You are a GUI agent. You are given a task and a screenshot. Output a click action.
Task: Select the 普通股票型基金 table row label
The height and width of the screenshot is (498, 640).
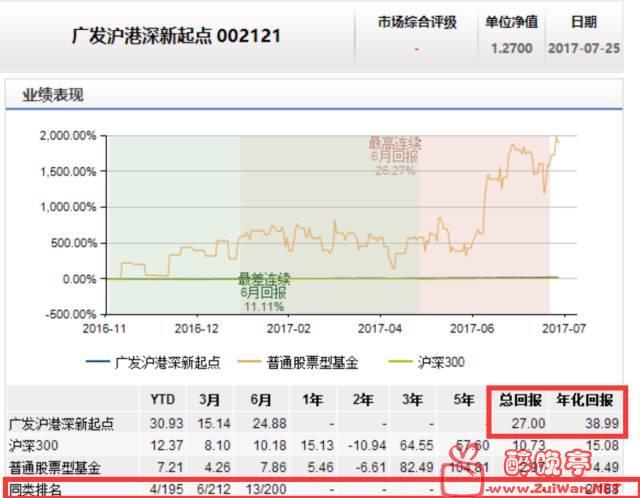pyautogui.click(x=55, y=467)
